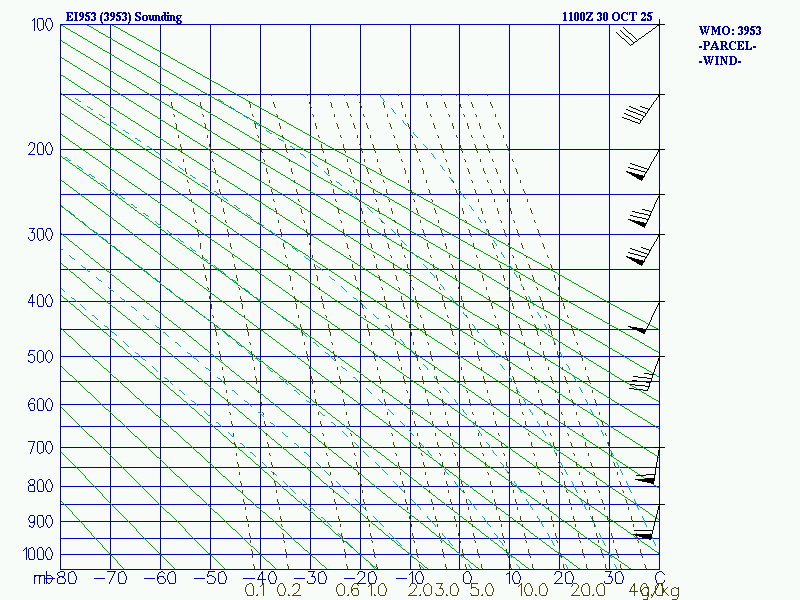The height and width of the screenshot is (600, 800).
Task: Select the 400 pressure axis label
Action: 40,301
